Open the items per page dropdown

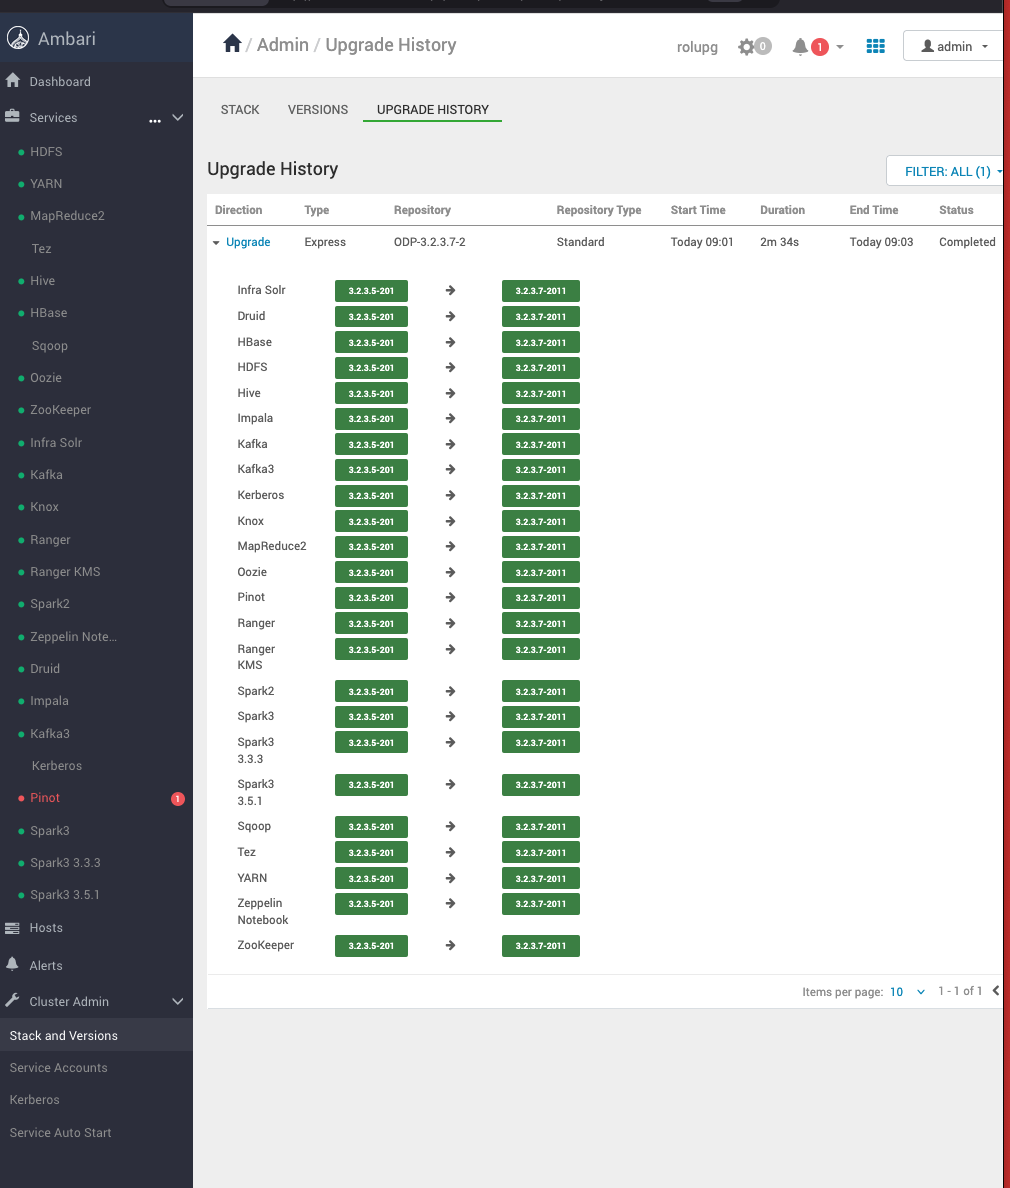pyautogui.click(x=907, y=992)
